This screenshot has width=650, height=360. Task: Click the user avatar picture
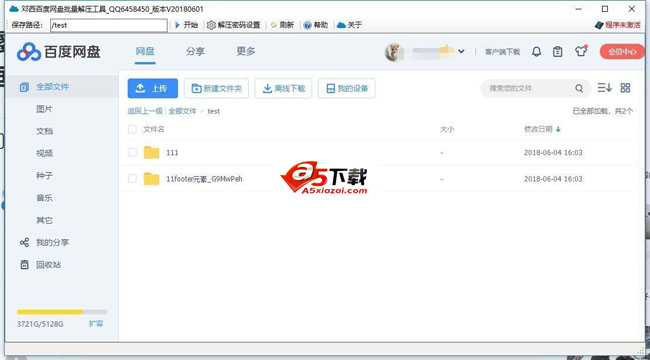[x=393, y=52]
